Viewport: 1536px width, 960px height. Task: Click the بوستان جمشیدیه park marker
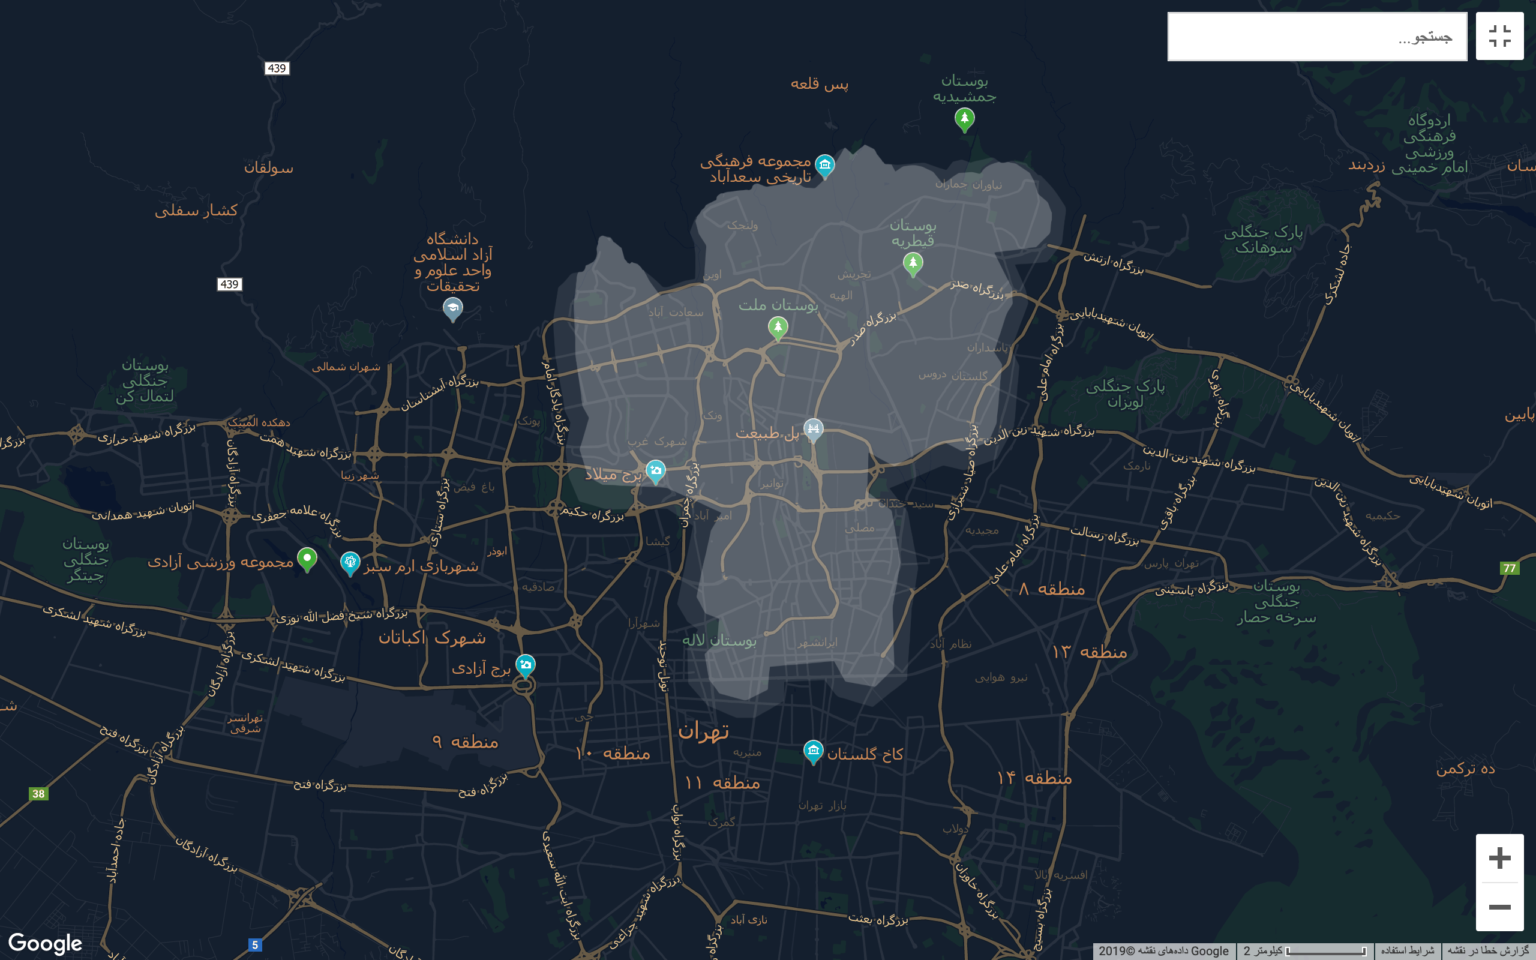964,120
